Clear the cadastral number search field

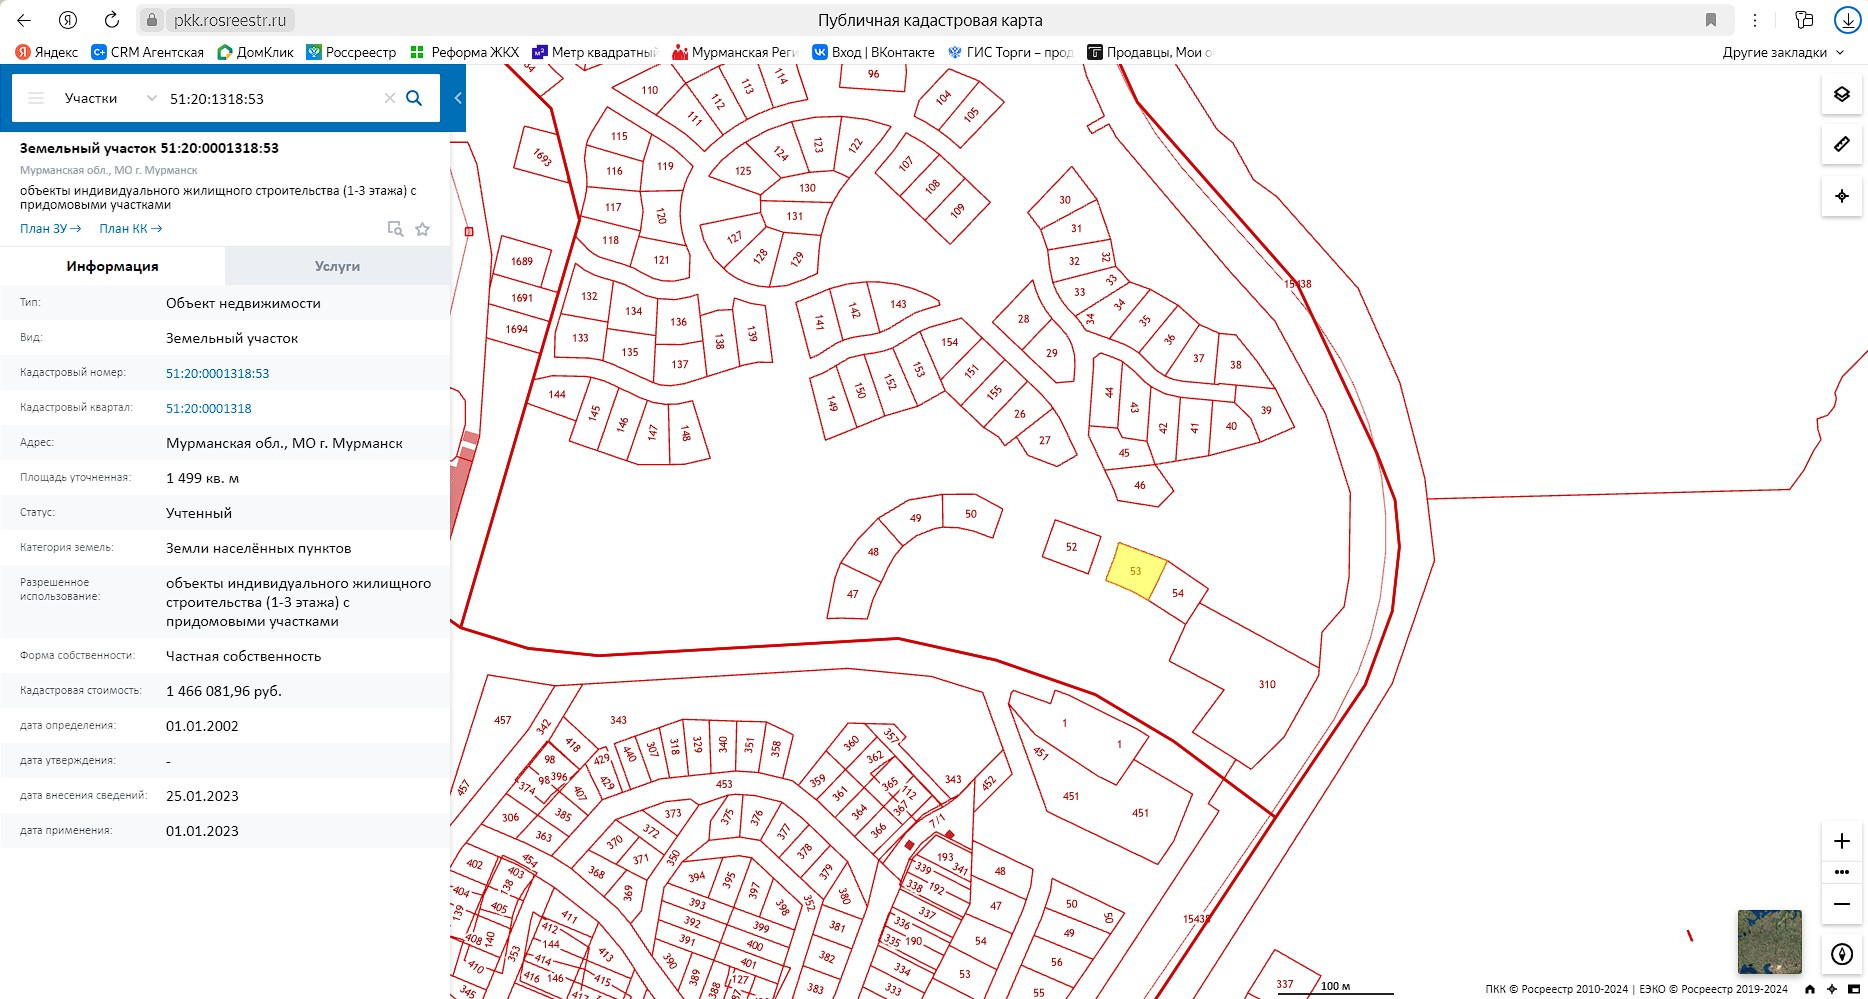click(390, 98)
